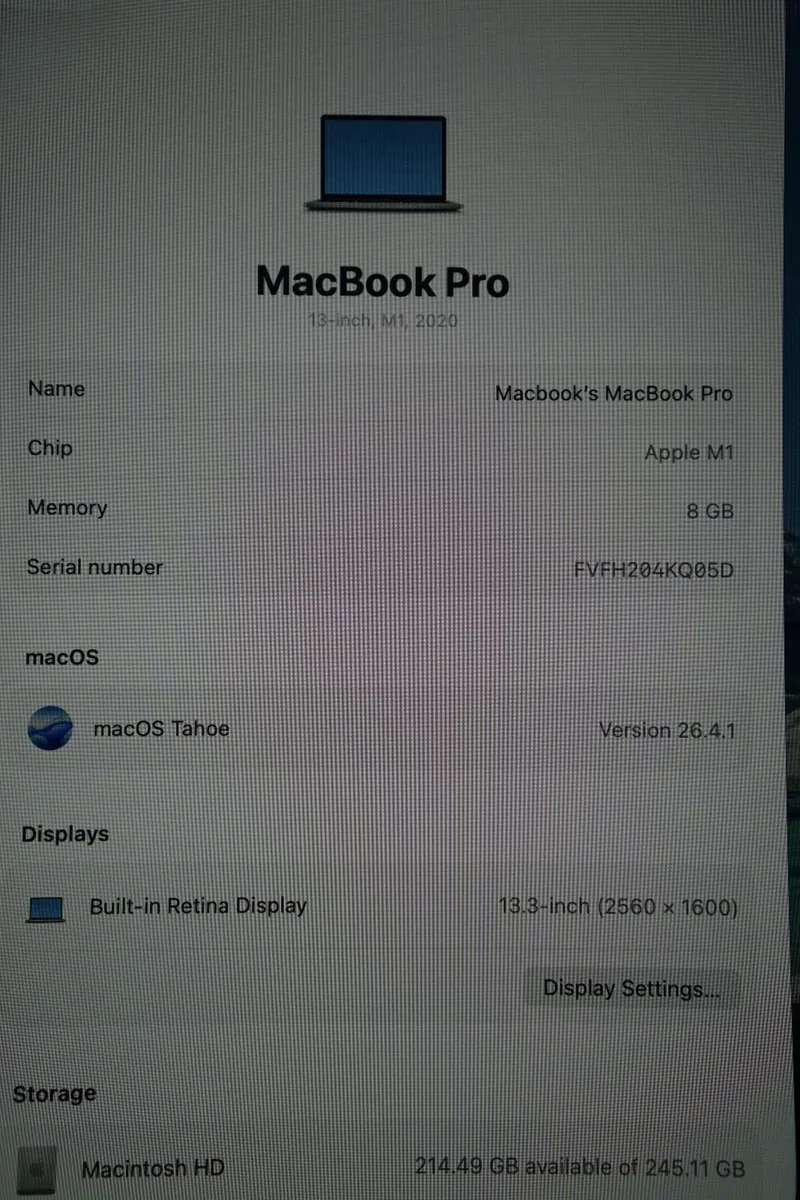Select the "Macbook's MacBook Pro" name field
Image resolution: width=800 pixels, height=1200 pixels.
[x=614, y=393]
